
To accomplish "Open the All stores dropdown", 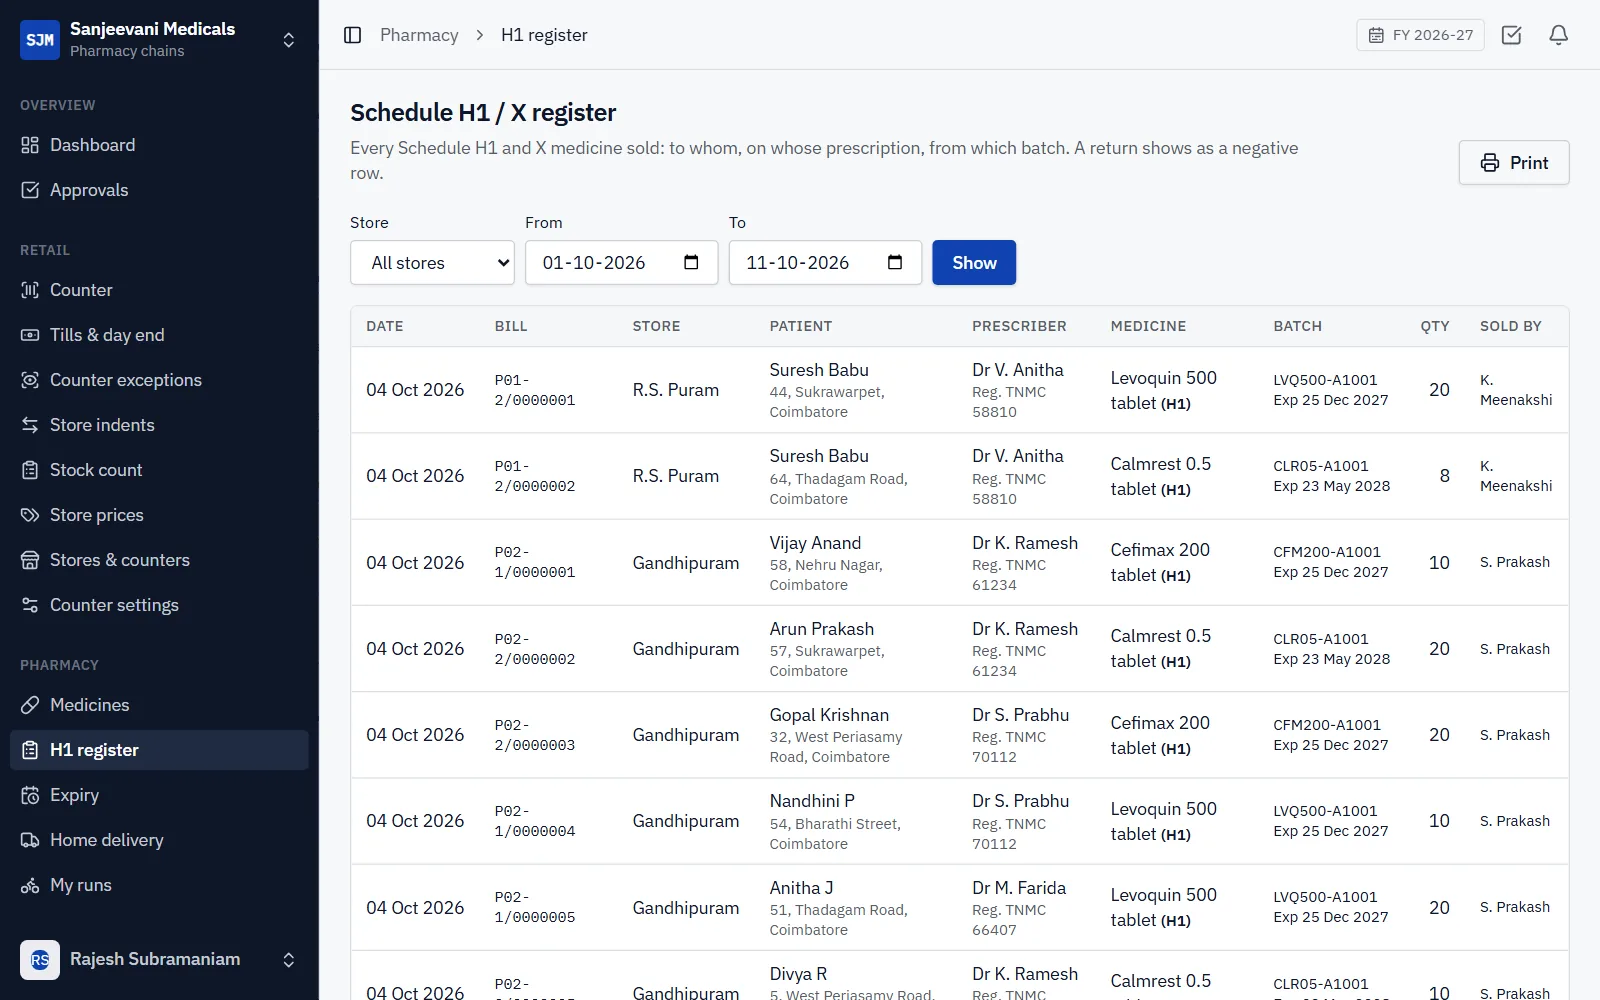I will tap(432, 263).
